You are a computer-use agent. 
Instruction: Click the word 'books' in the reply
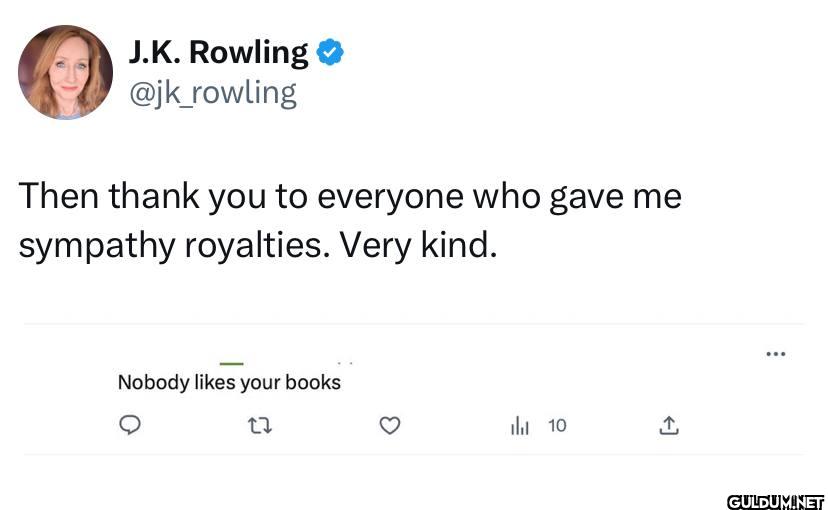point(313,382)
